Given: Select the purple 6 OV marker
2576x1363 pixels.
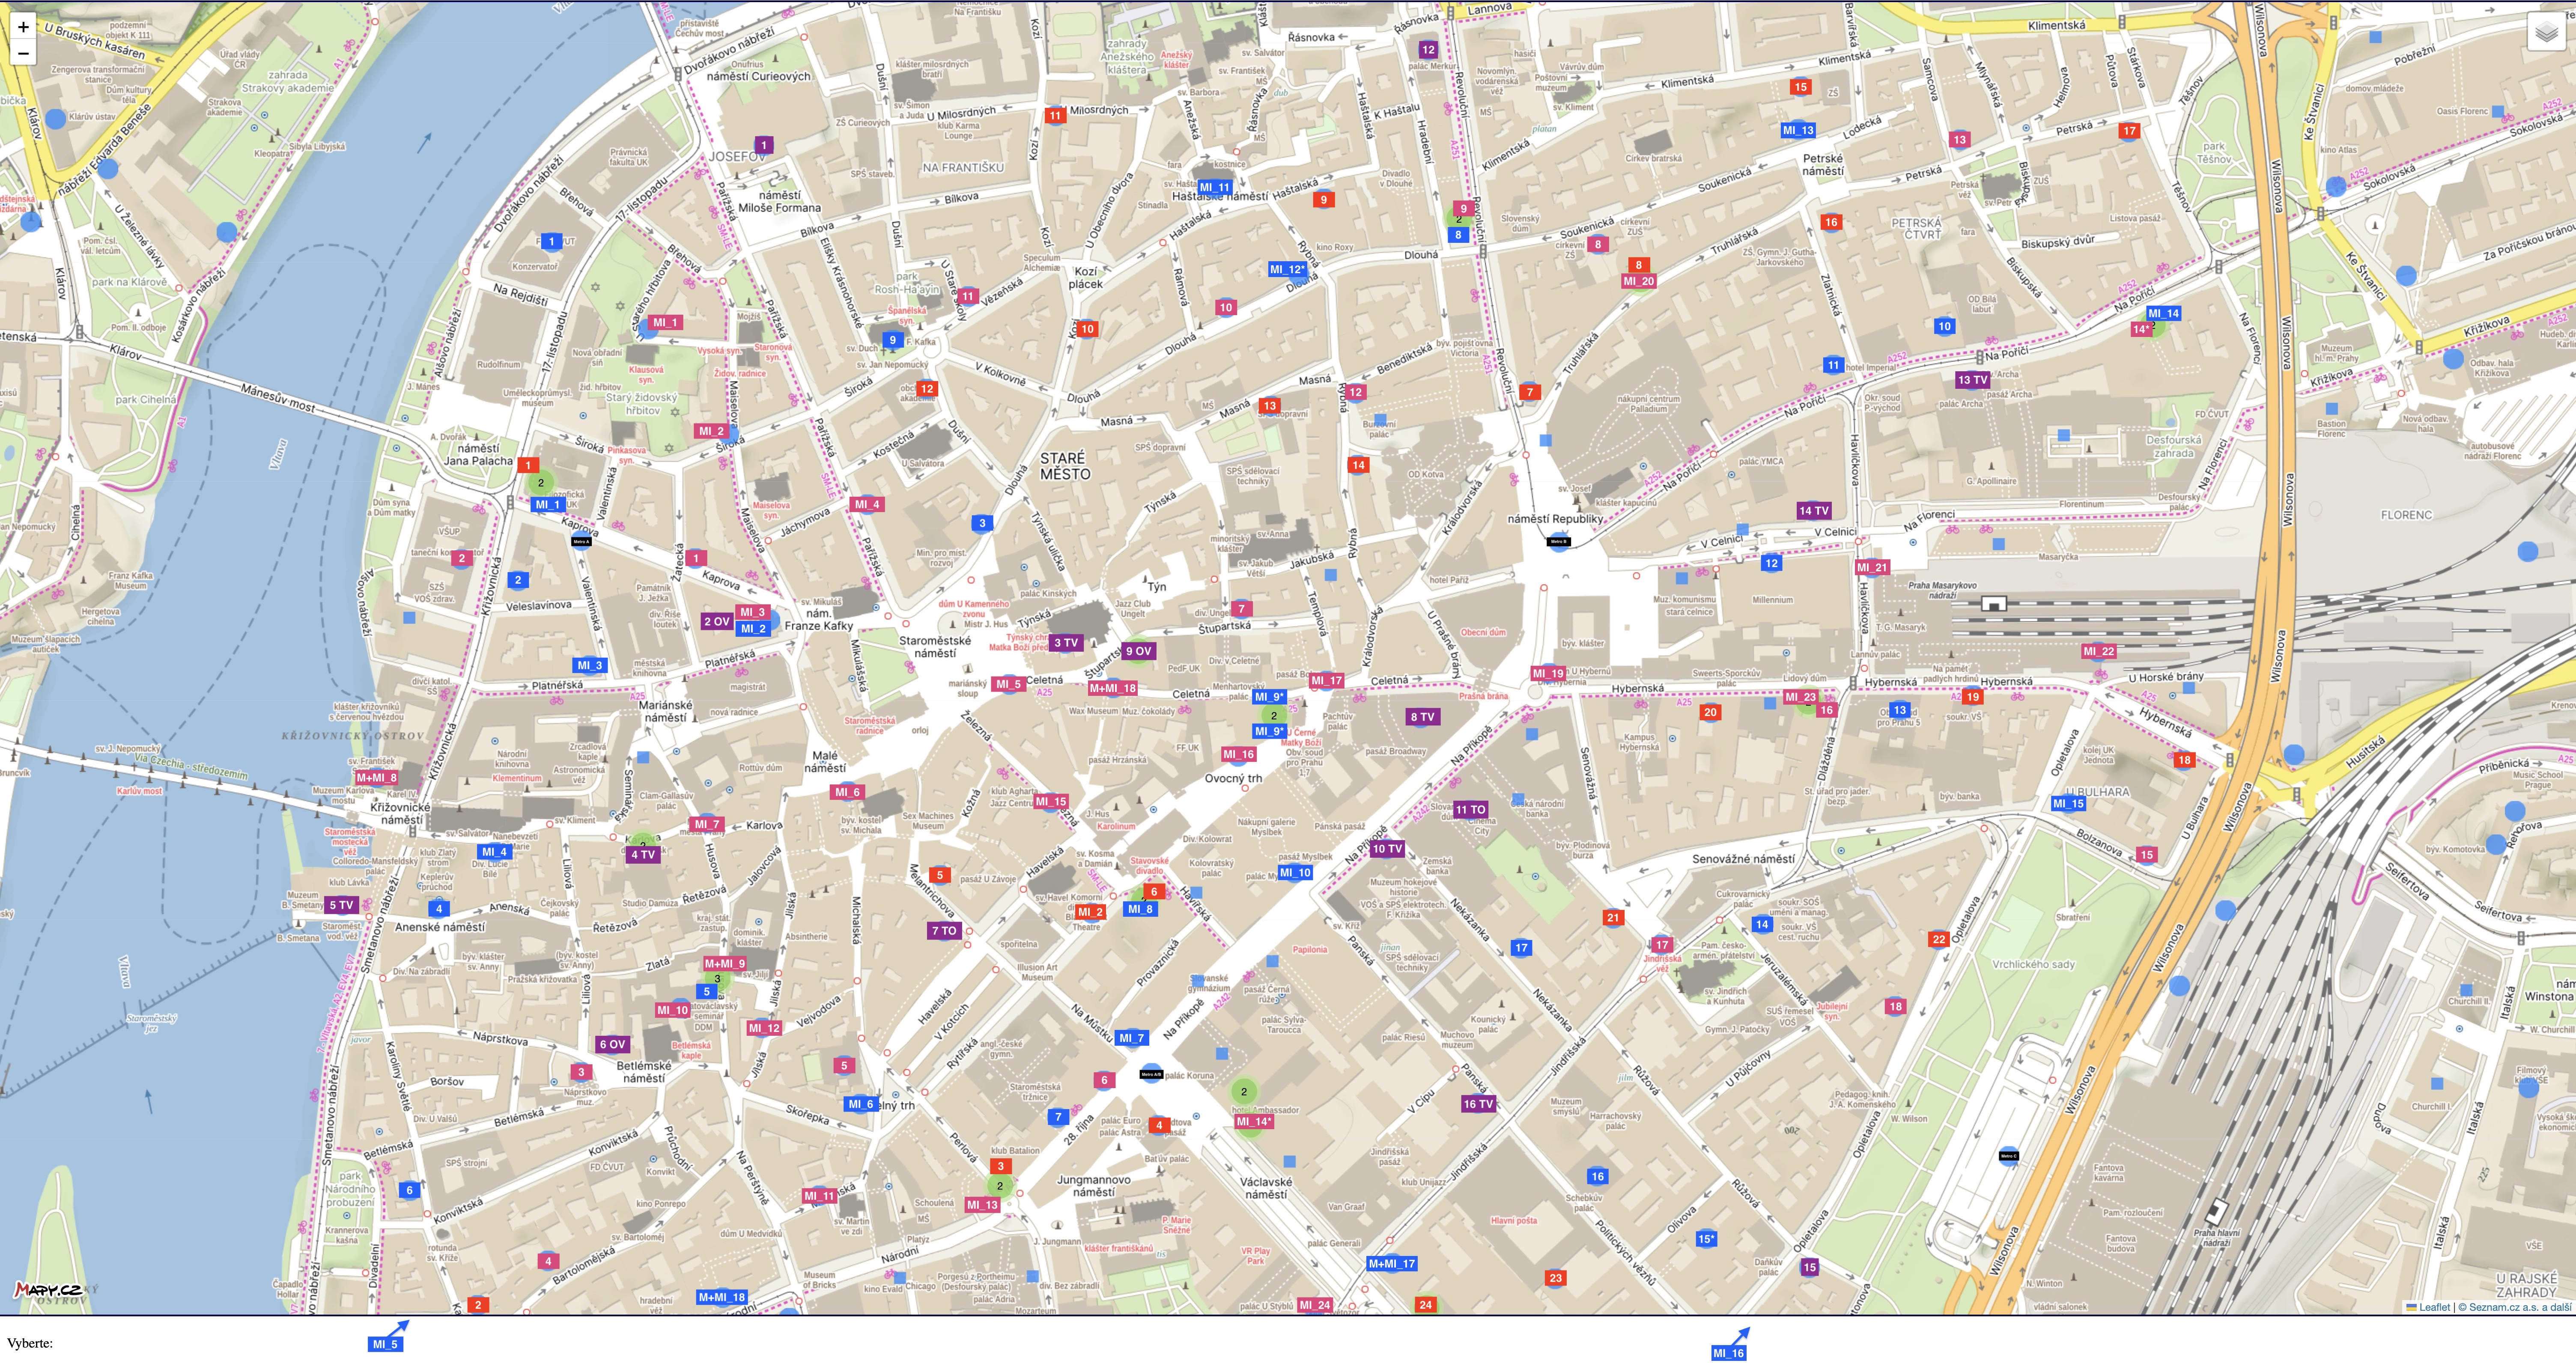Looking at the screenshot, I should click(x=612, y=1044).
